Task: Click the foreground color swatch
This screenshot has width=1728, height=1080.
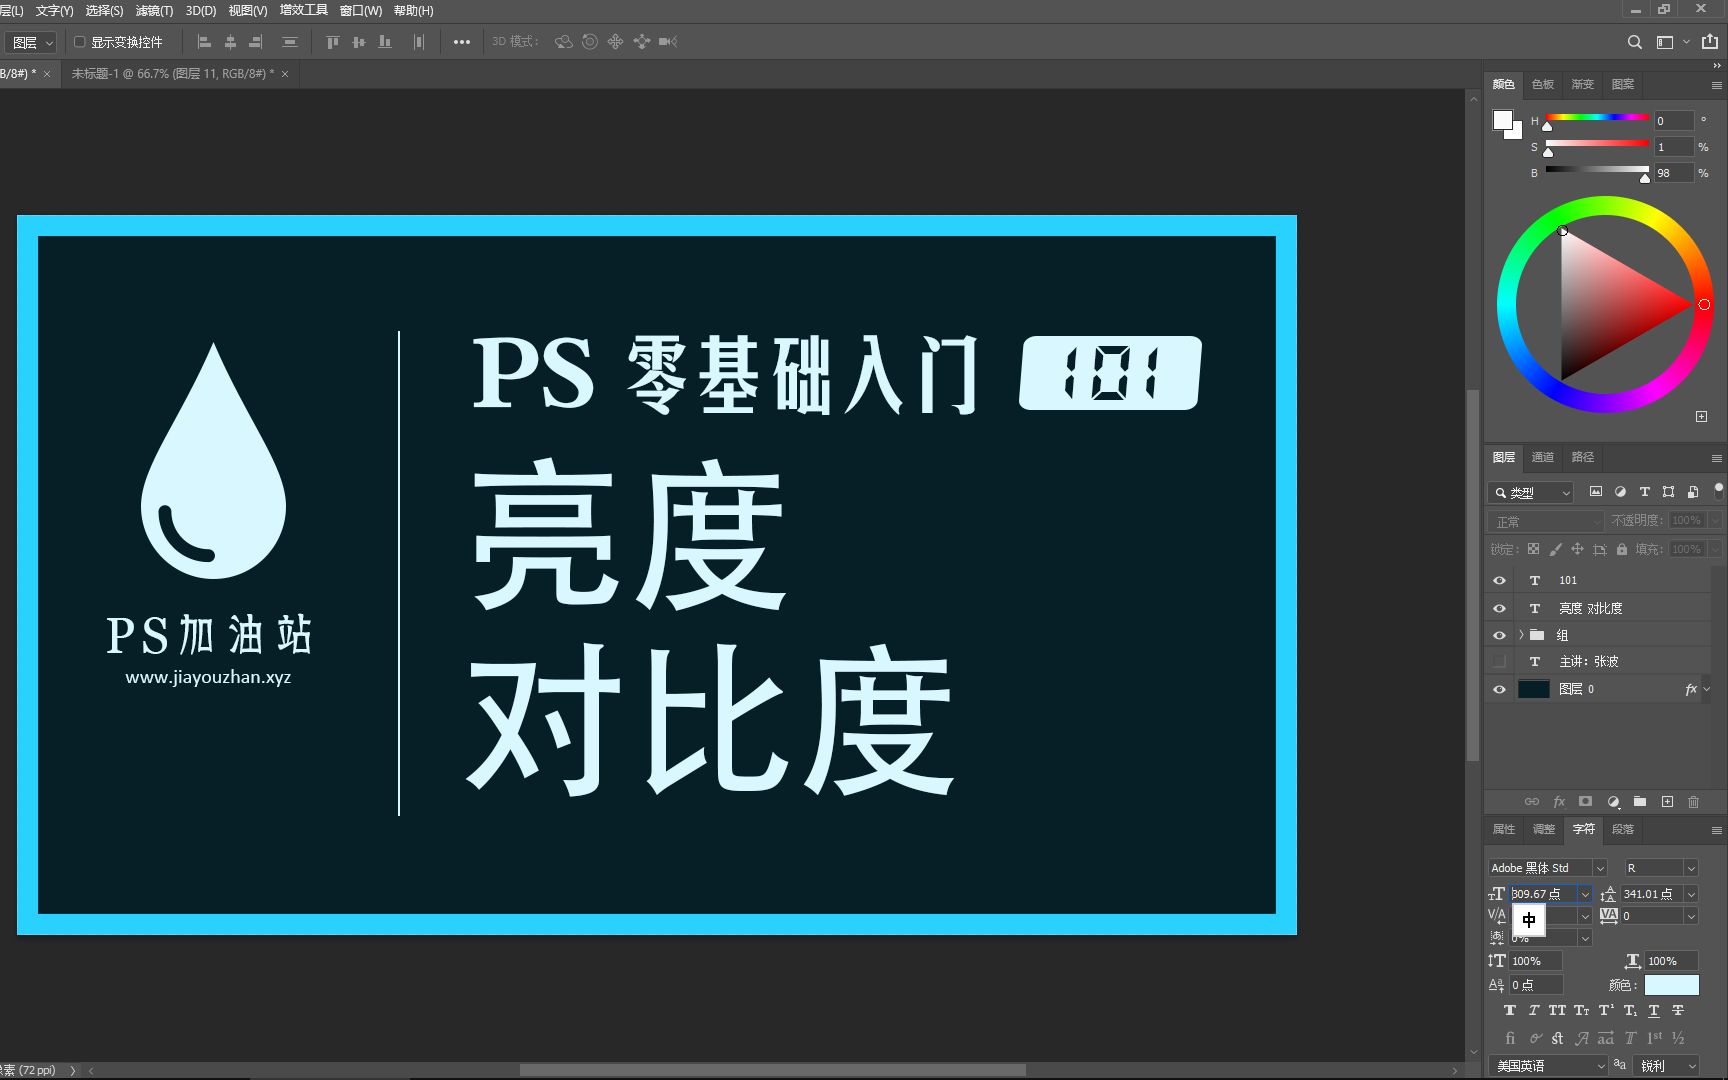Action: click(x=1502, y=120)
